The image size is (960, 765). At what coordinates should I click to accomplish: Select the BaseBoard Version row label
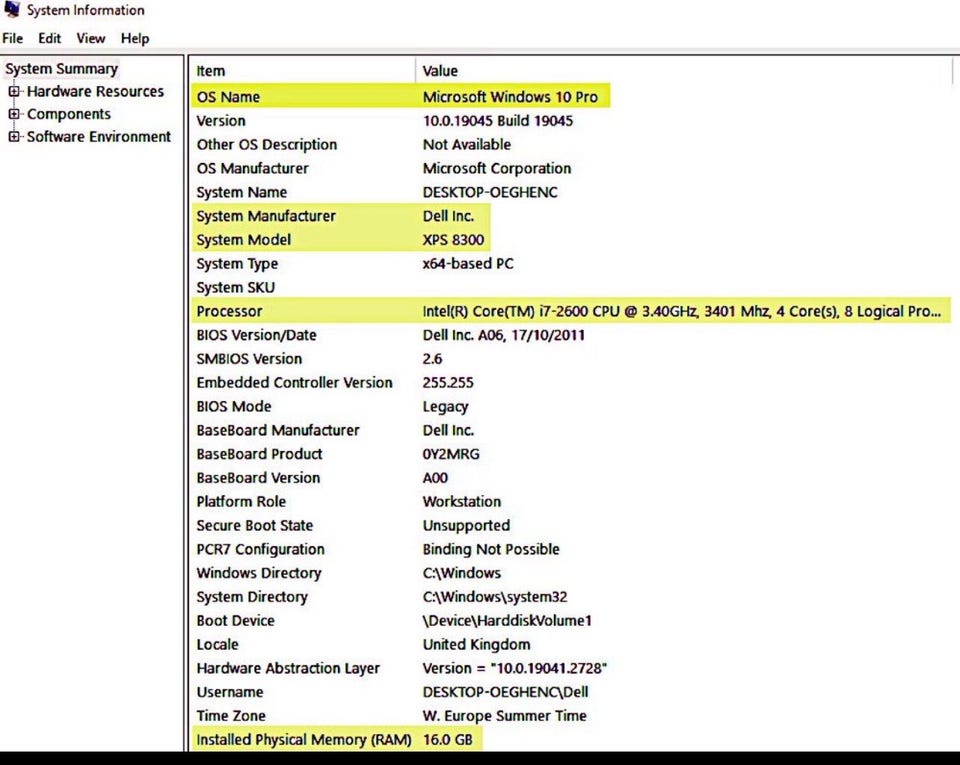click(x=258, y=478)
